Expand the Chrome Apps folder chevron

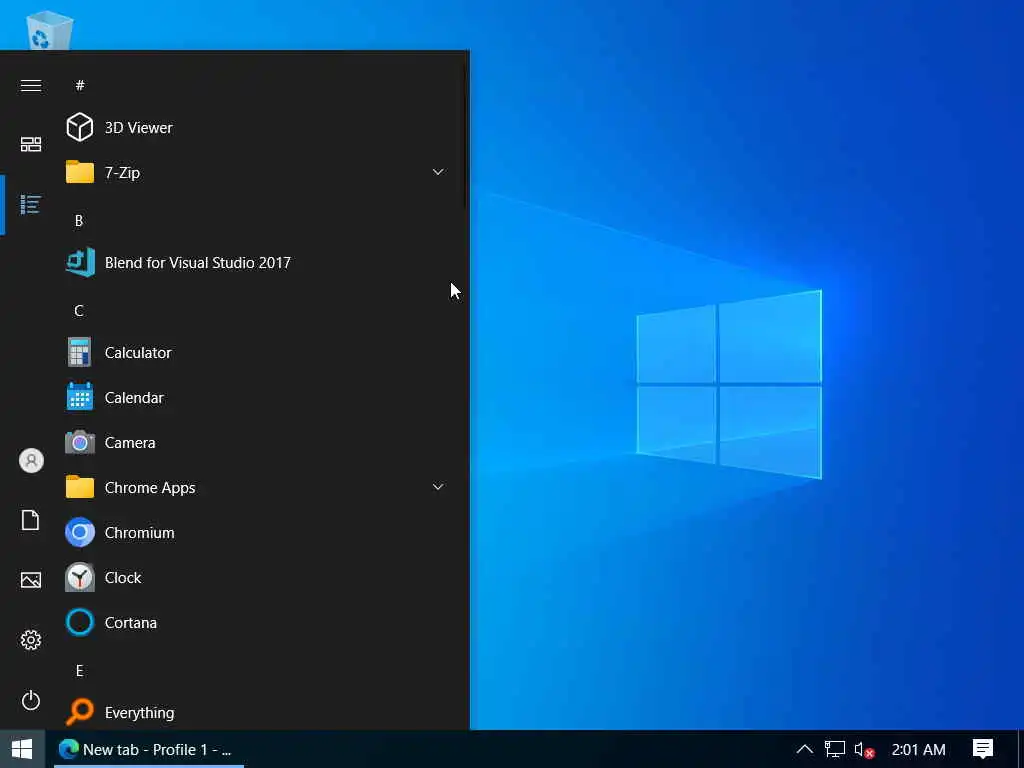click(x=438, y=487)
